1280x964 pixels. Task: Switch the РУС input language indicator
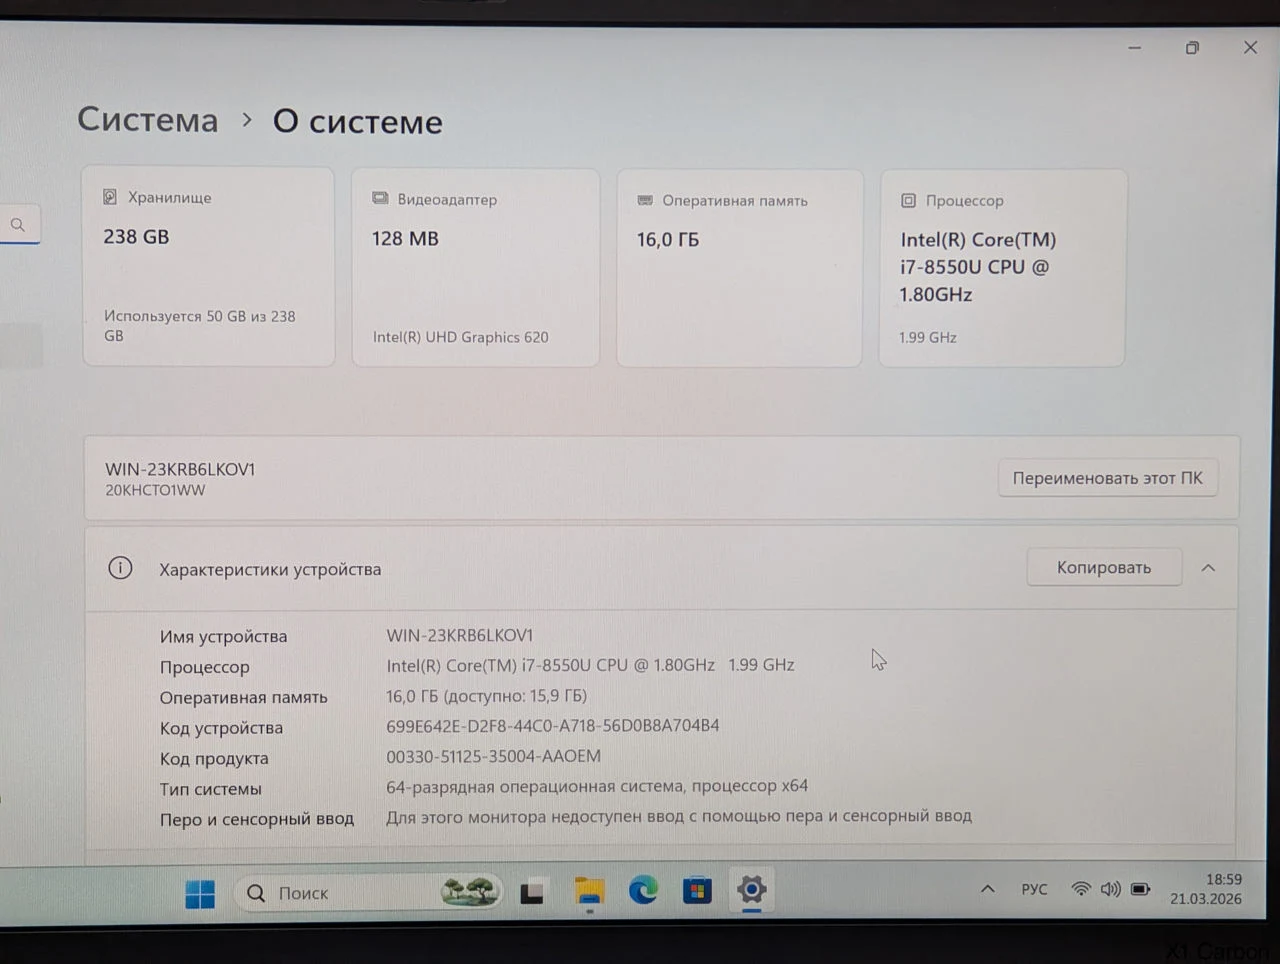point(1034,889)
